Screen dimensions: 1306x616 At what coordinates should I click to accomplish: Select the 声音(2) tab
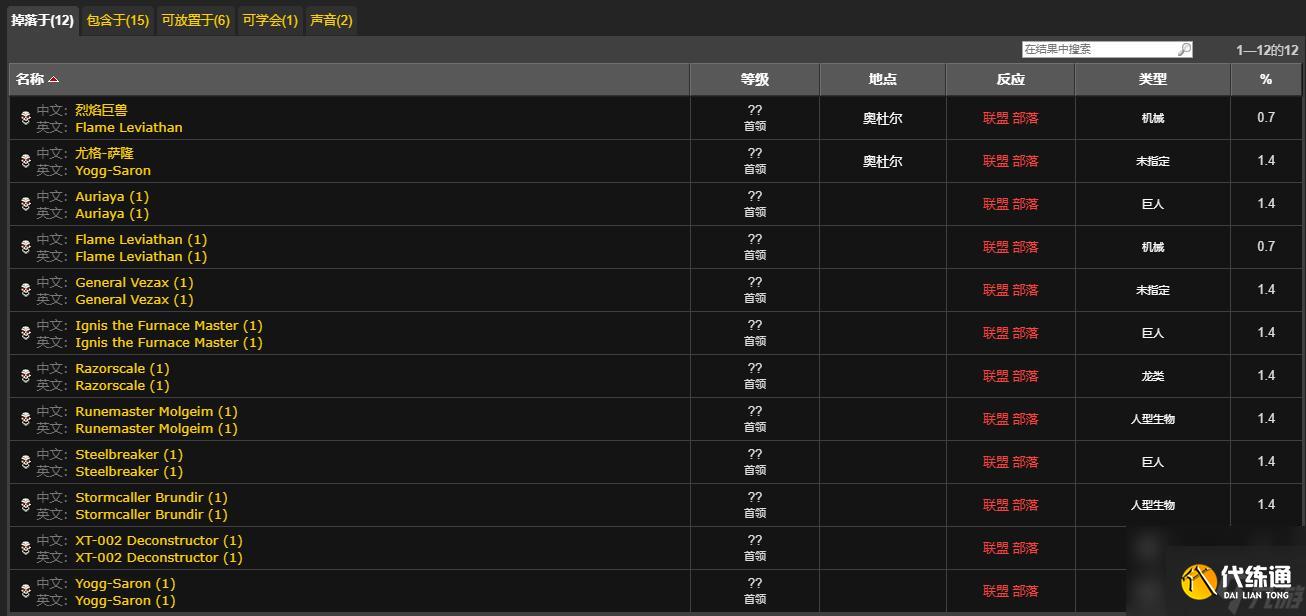331,20
